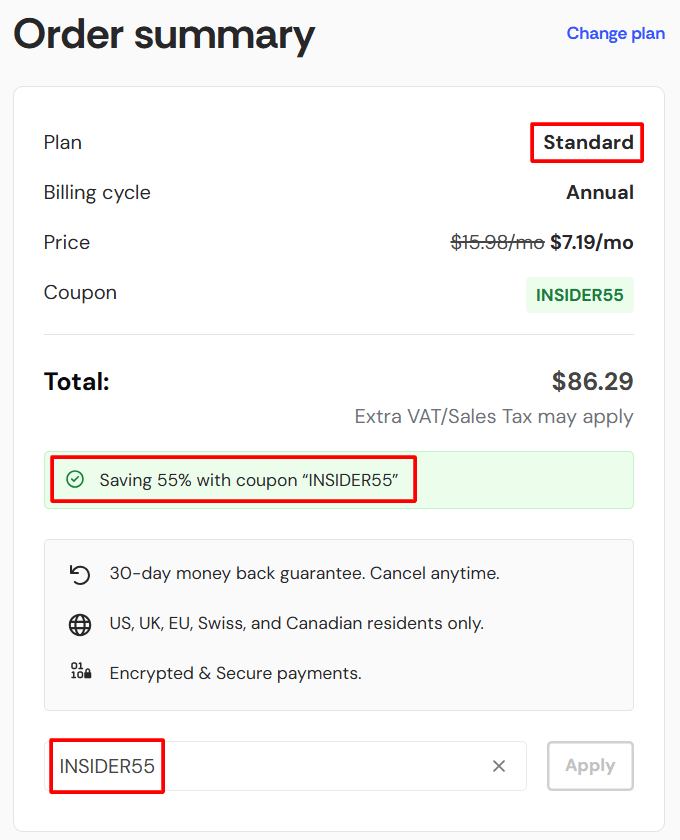Click the Encrypted & Secure payments text

pyautogui.click(x=236, y=673)
